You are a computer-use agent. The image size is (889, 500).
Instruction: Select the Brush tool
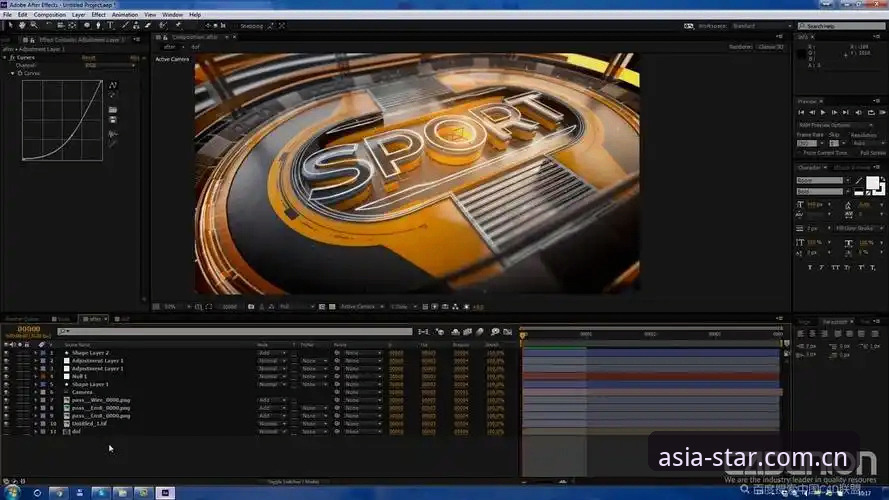[125, 26]
